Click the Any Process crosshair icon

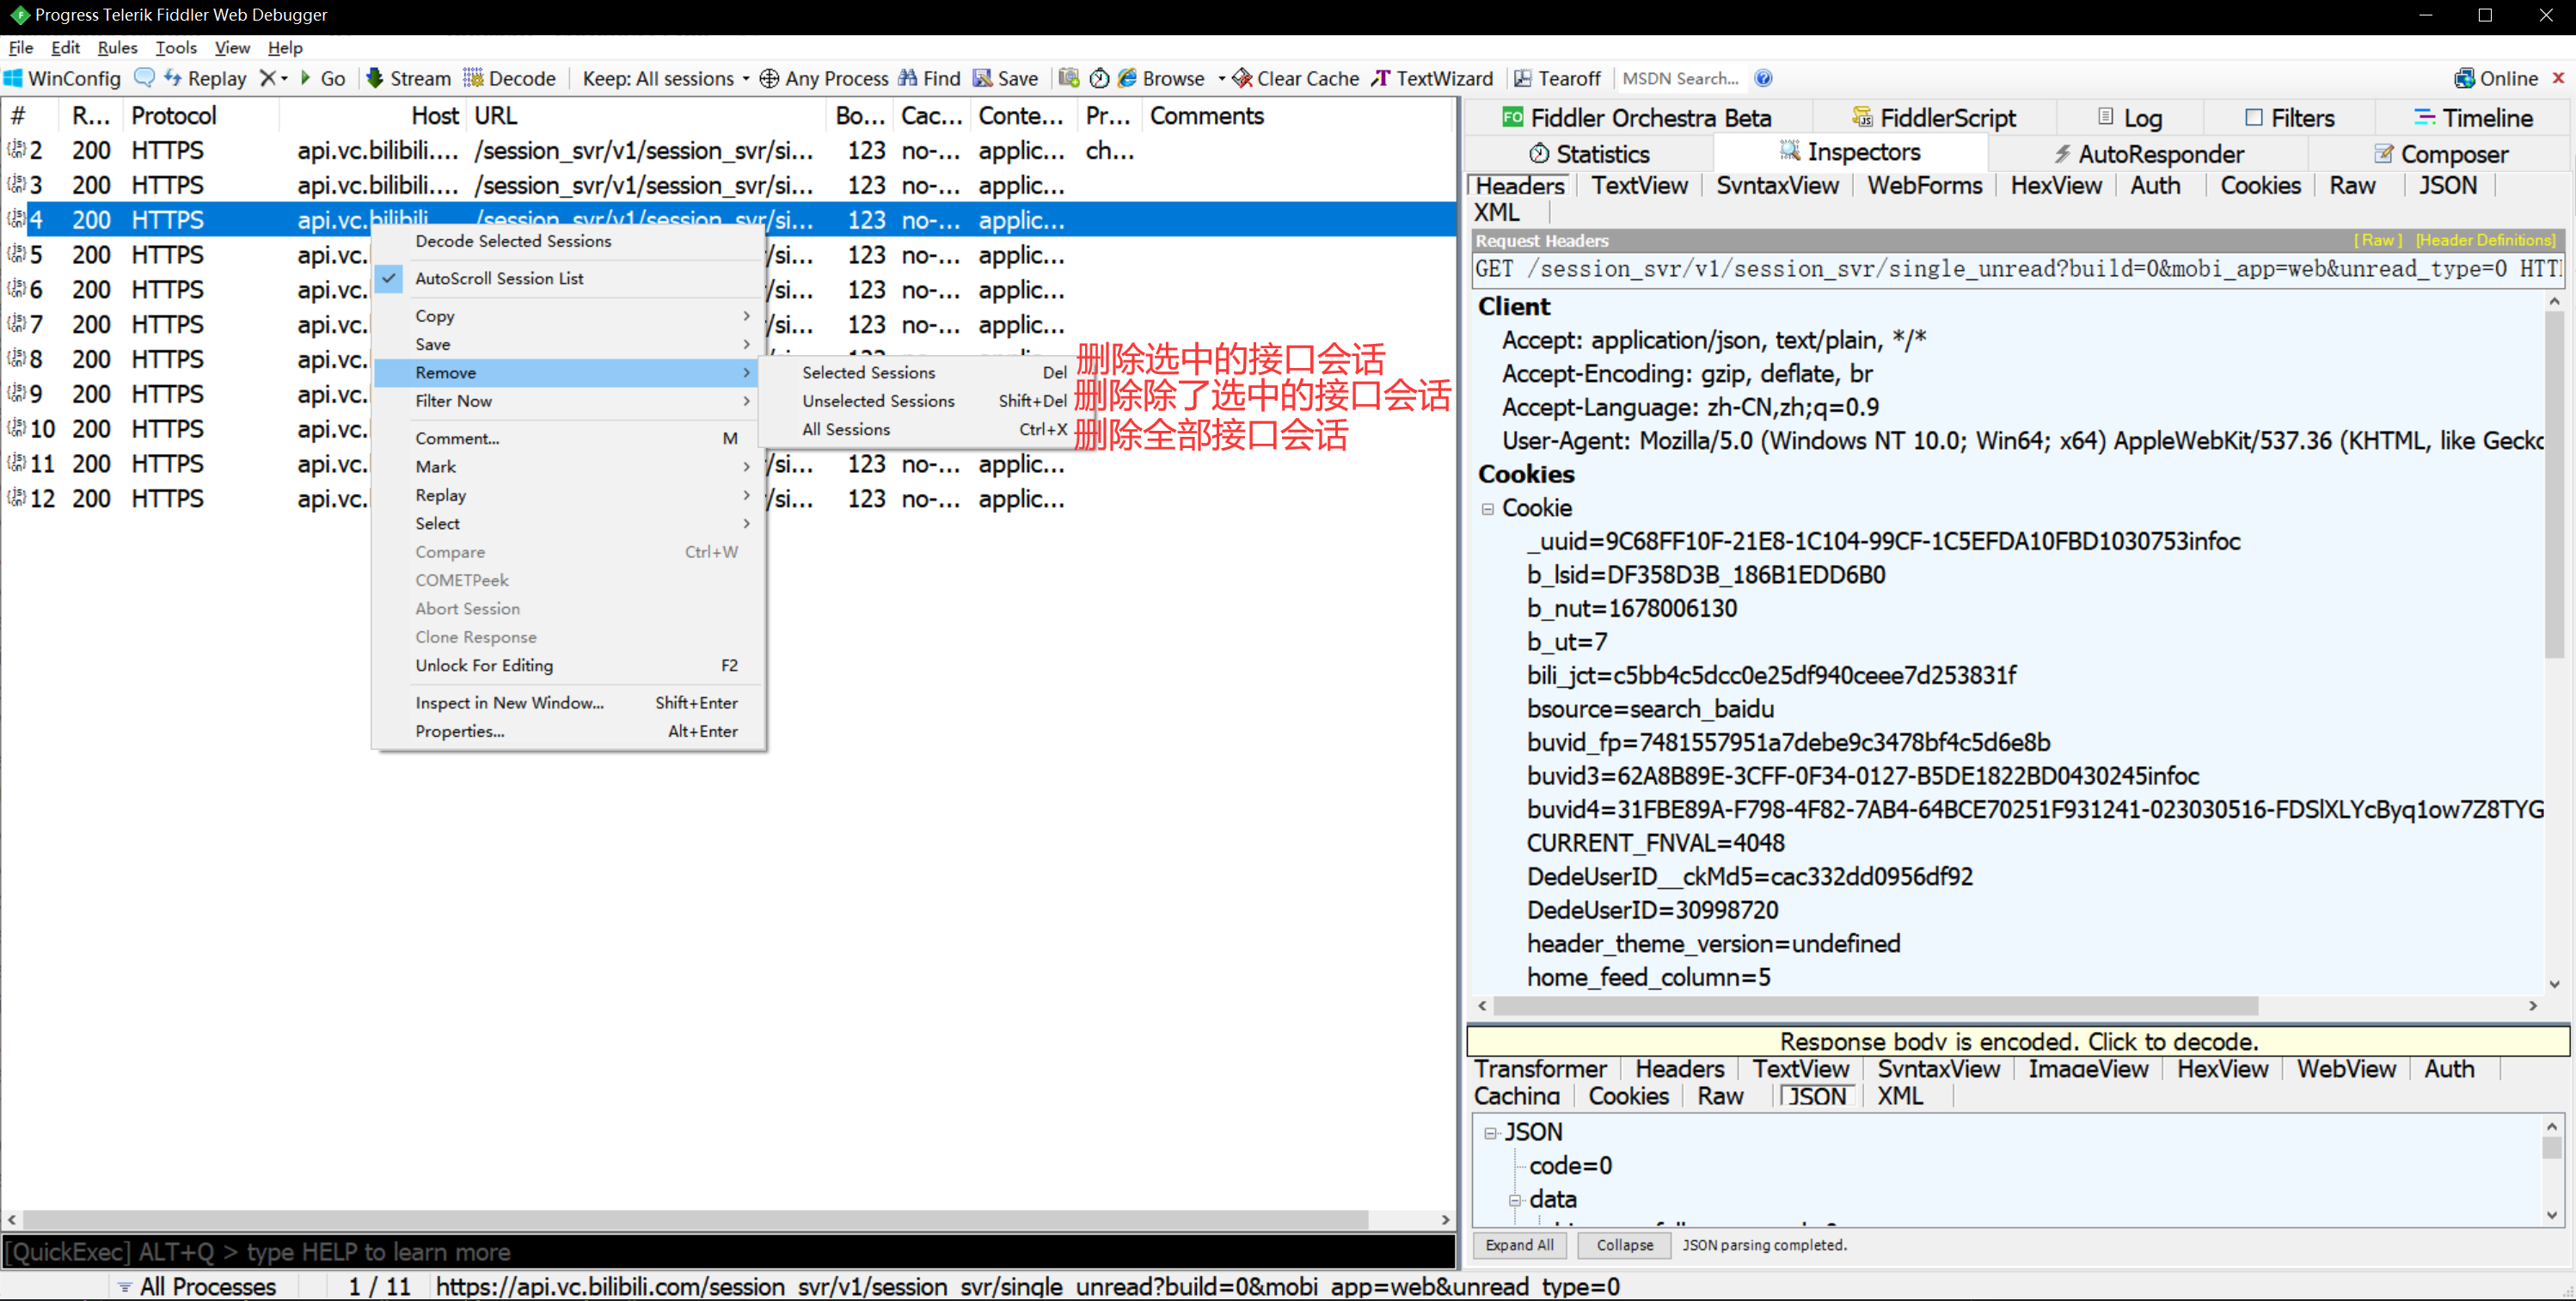(769, 78)
